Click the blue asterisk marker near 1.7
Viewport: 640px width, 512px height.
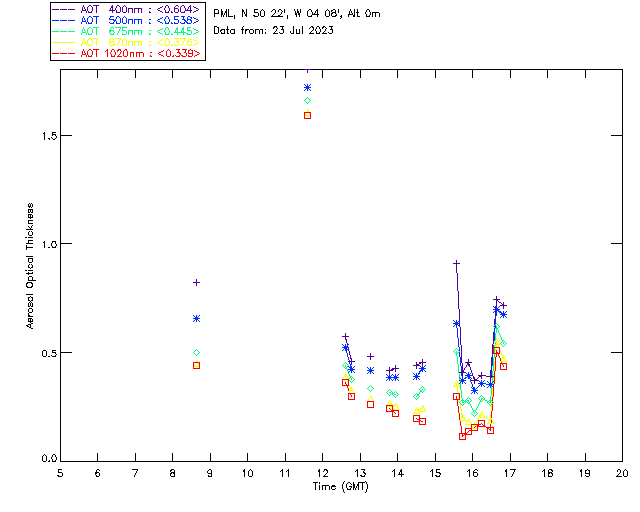[x=307, y=87]
